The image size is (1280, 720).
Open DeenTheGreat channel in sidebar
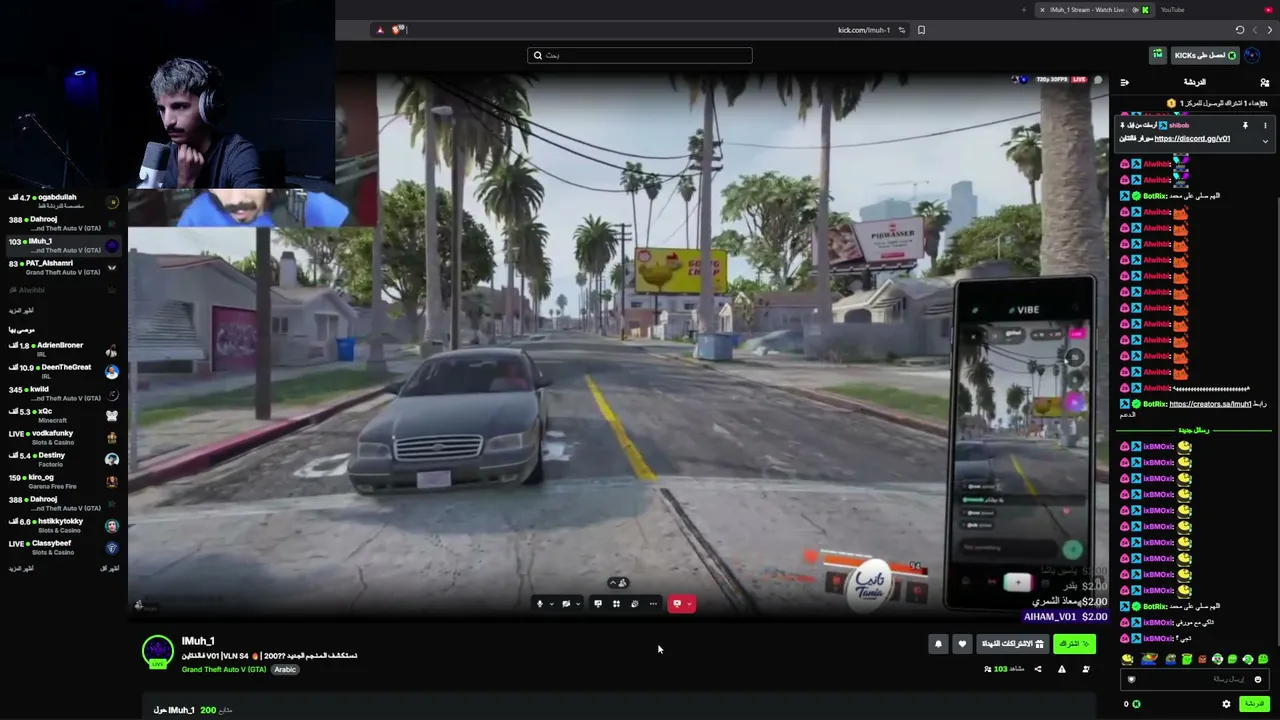pos(63,371)
